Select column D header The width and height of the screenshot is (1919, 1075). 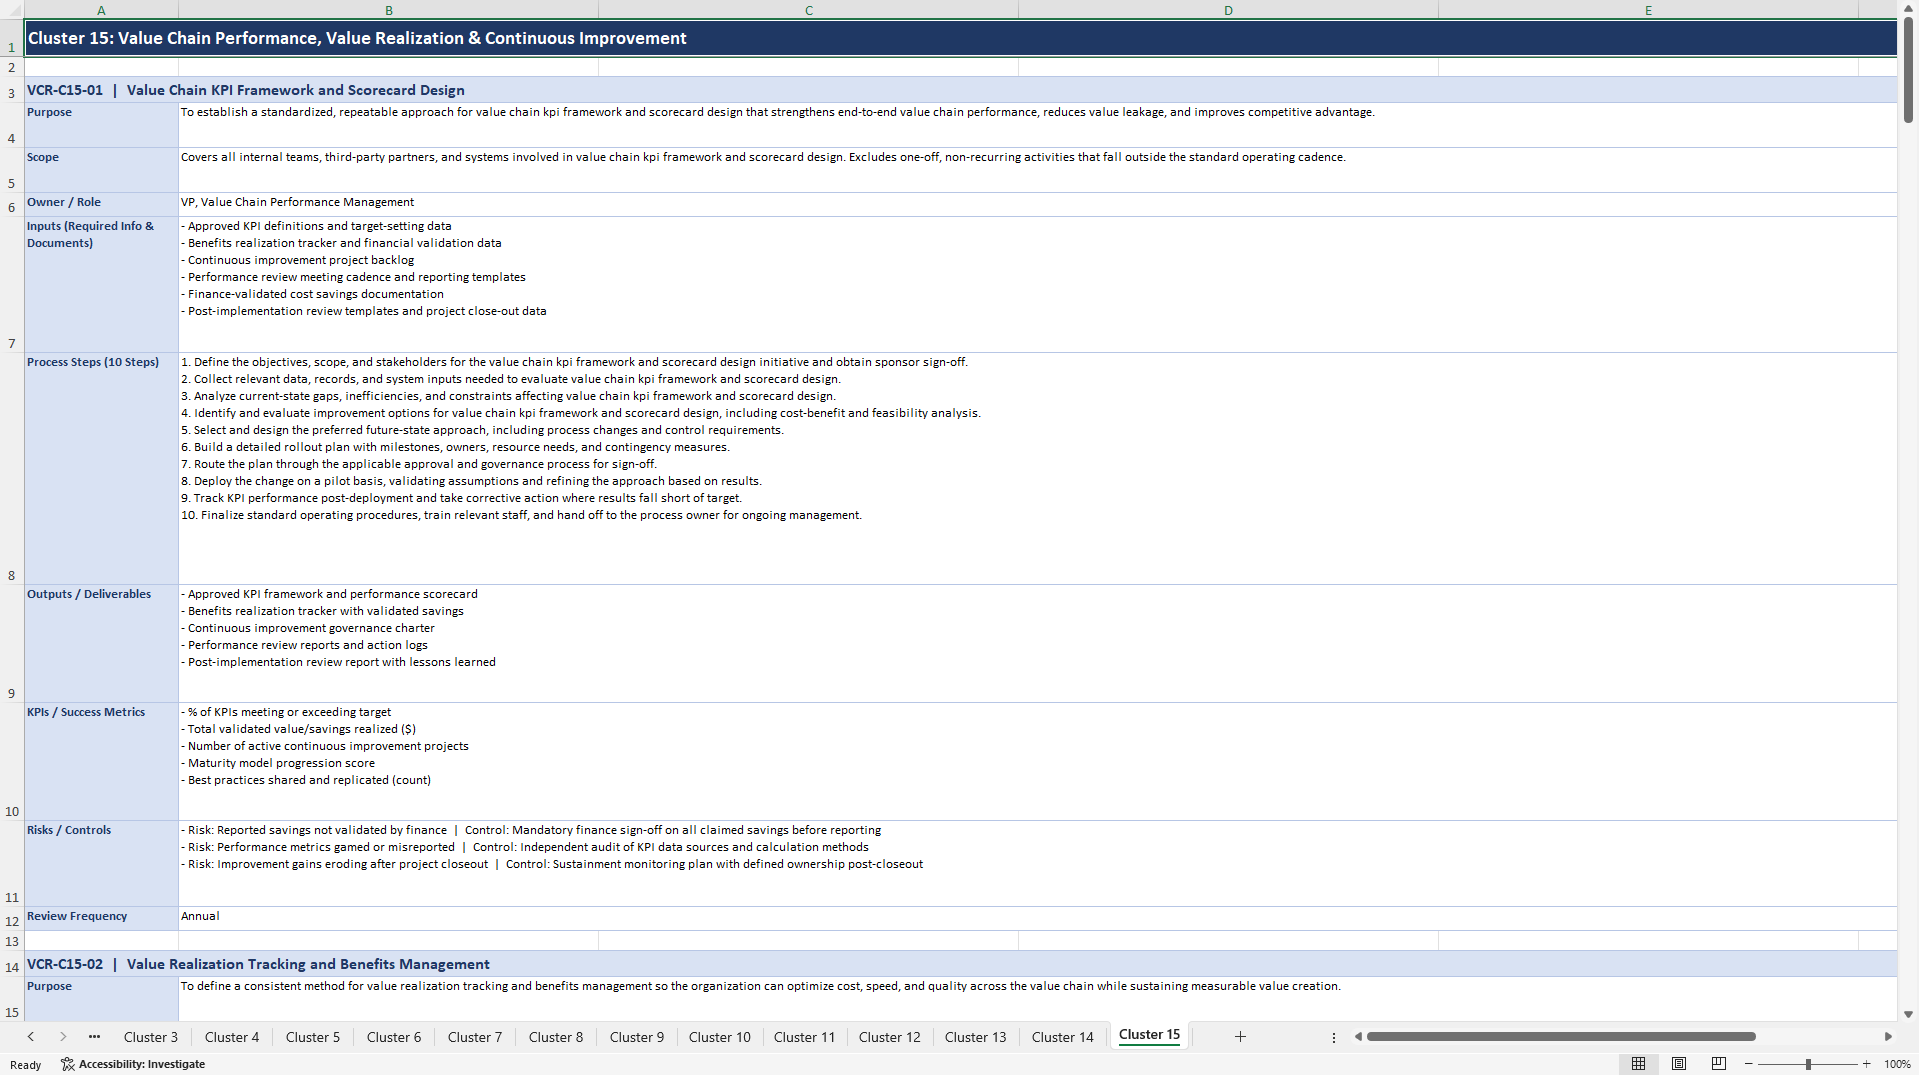1228,10
